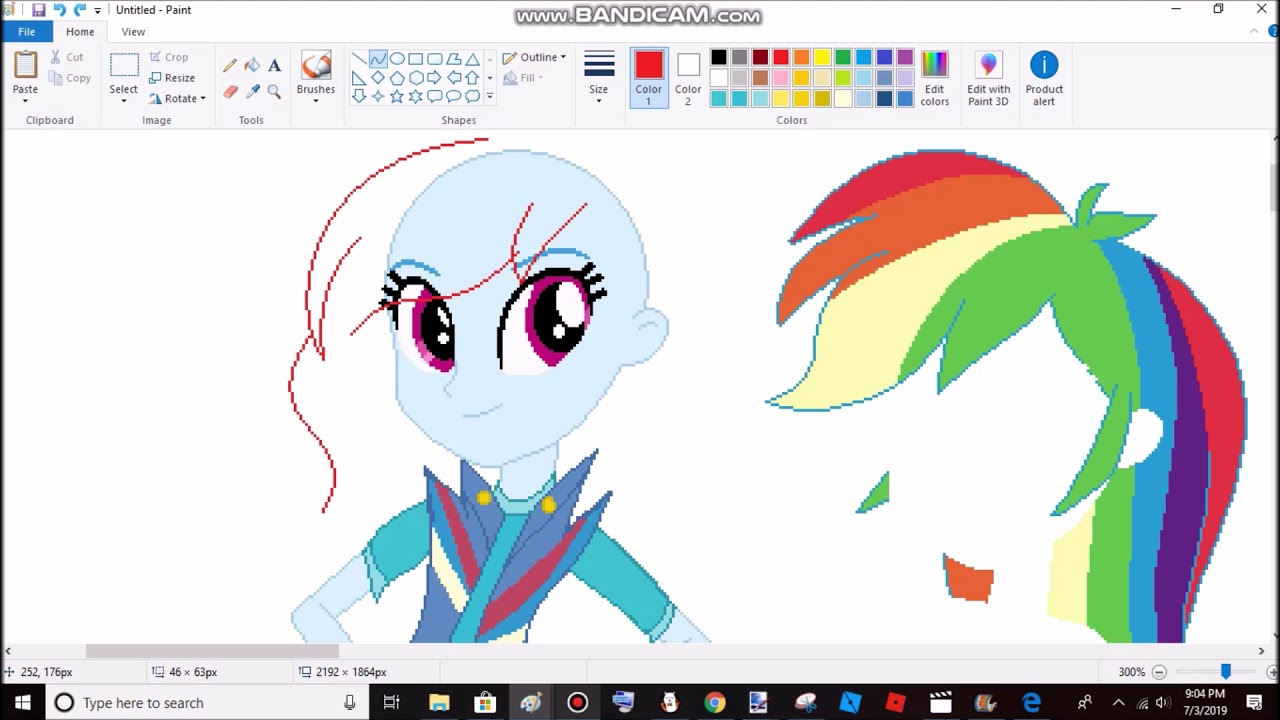The width and height of the screenshot is (1280, 720).
Task: Click the horizontal scrollbar right arrow
Action: coord(1261,651)
